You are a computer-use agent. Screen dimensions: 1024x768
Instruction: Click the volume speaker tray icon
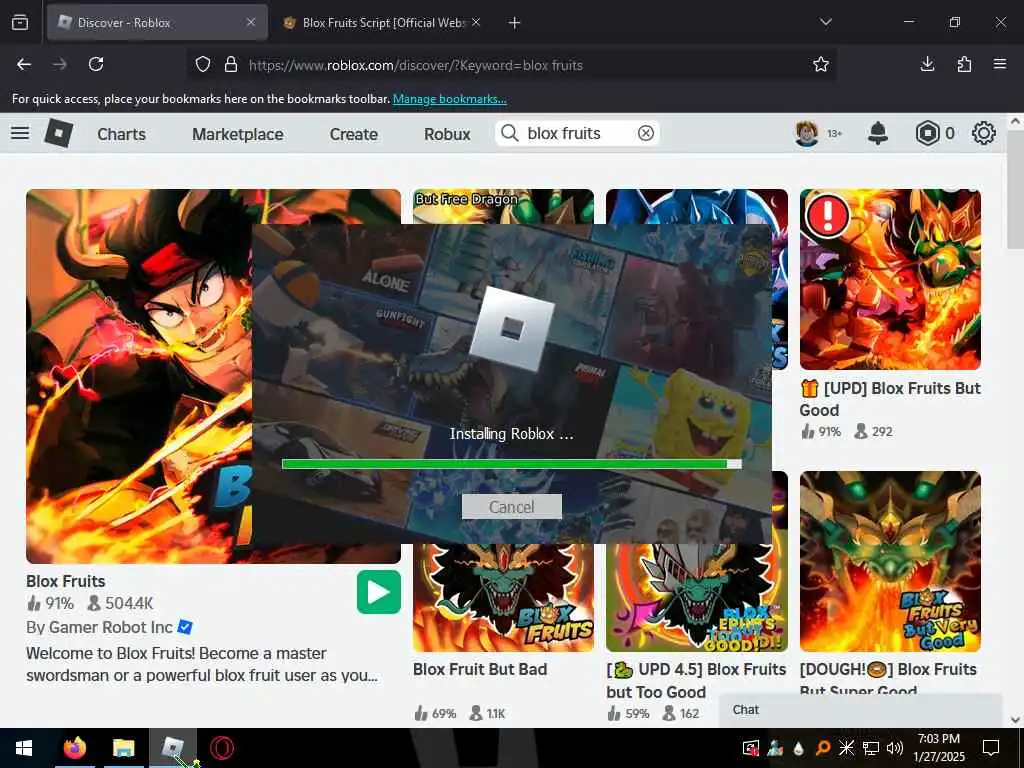coord(895,748)
